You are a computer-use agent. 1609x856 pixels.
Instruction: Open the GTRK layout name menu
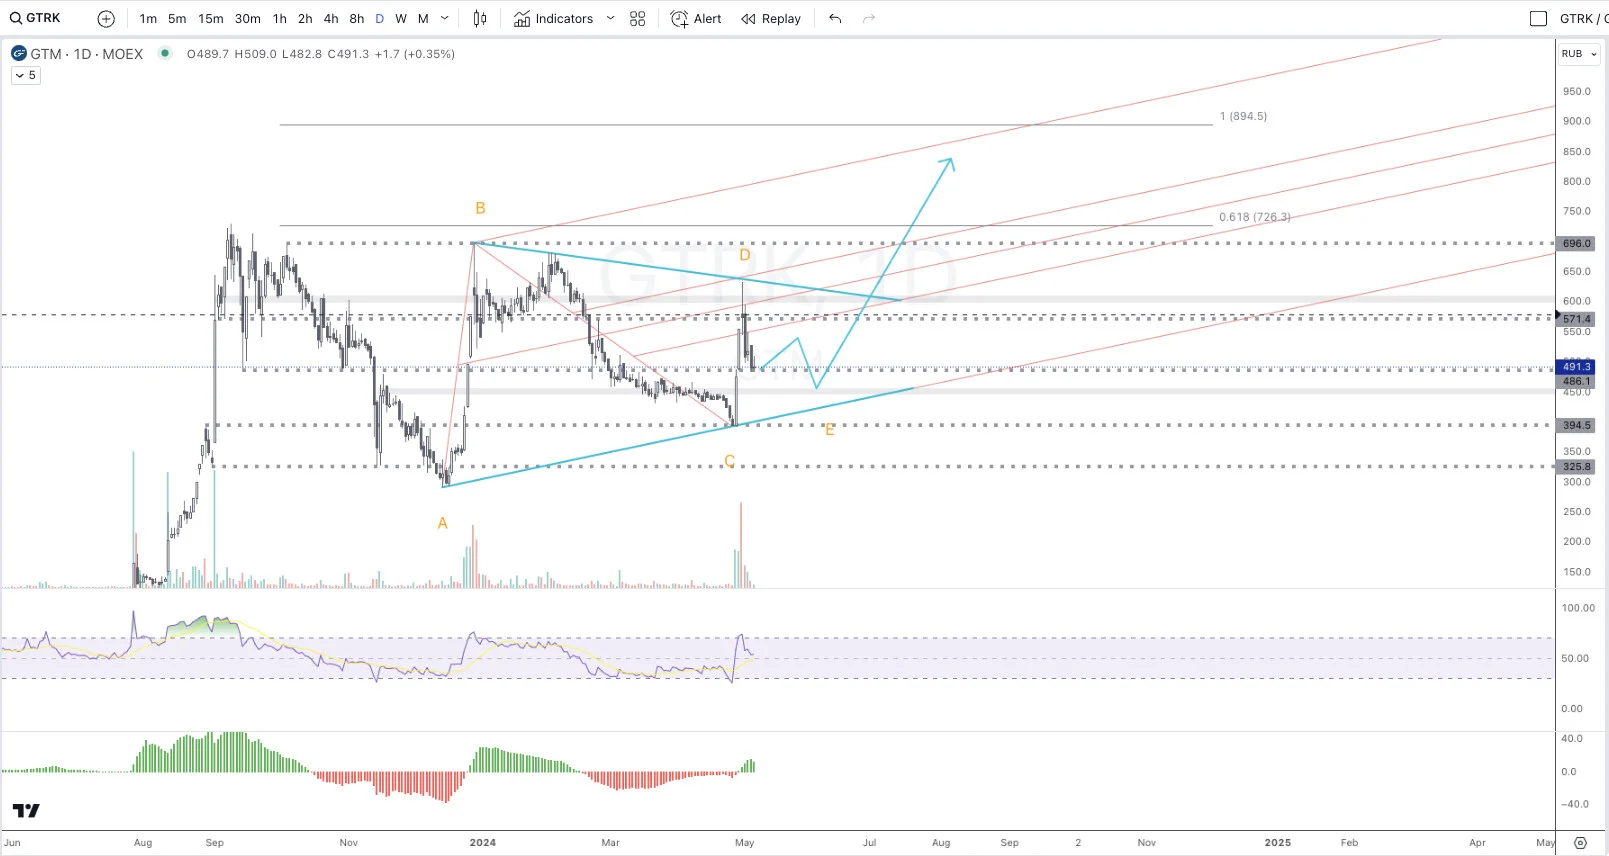(x=1583, y=19)
